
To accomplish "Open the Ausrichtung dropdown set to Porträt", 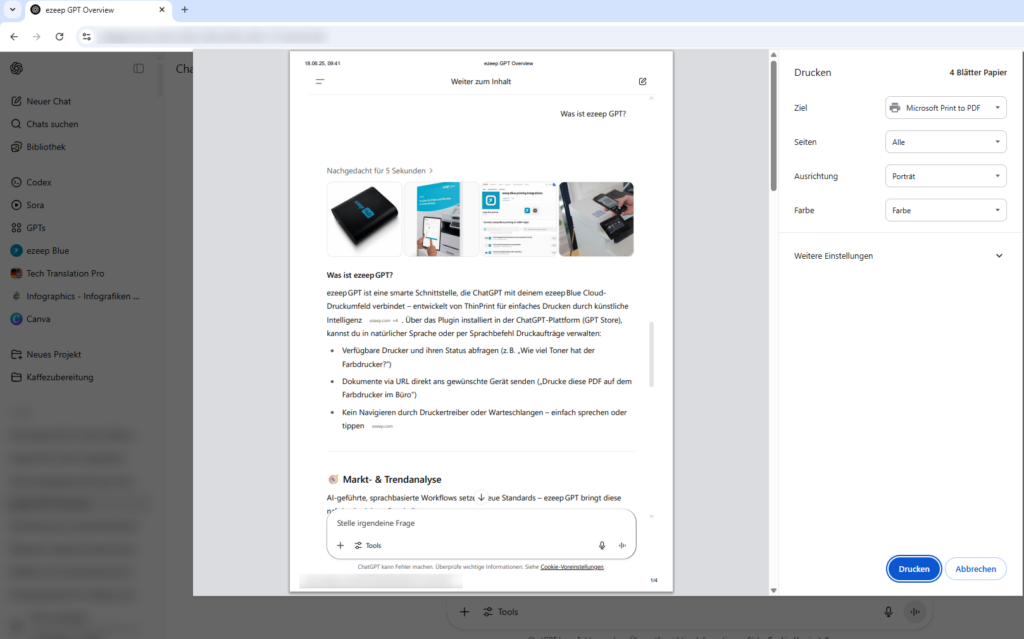I will pos(946,176).
